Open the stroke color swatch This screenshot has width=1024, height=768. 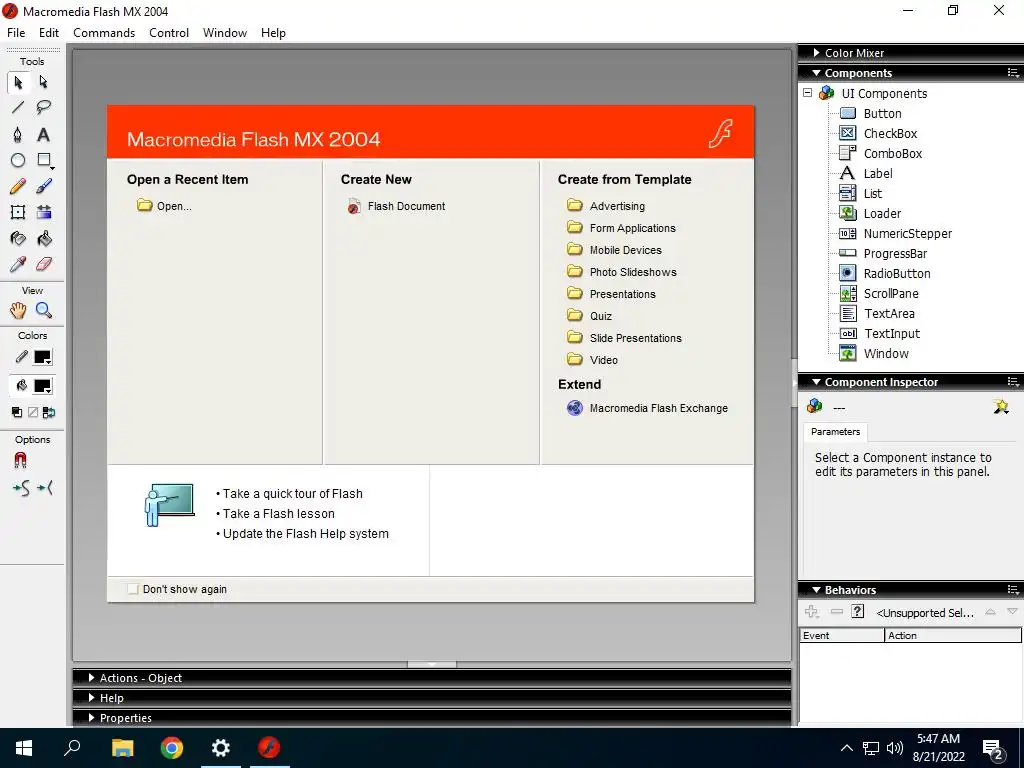(x=43, y=357)
